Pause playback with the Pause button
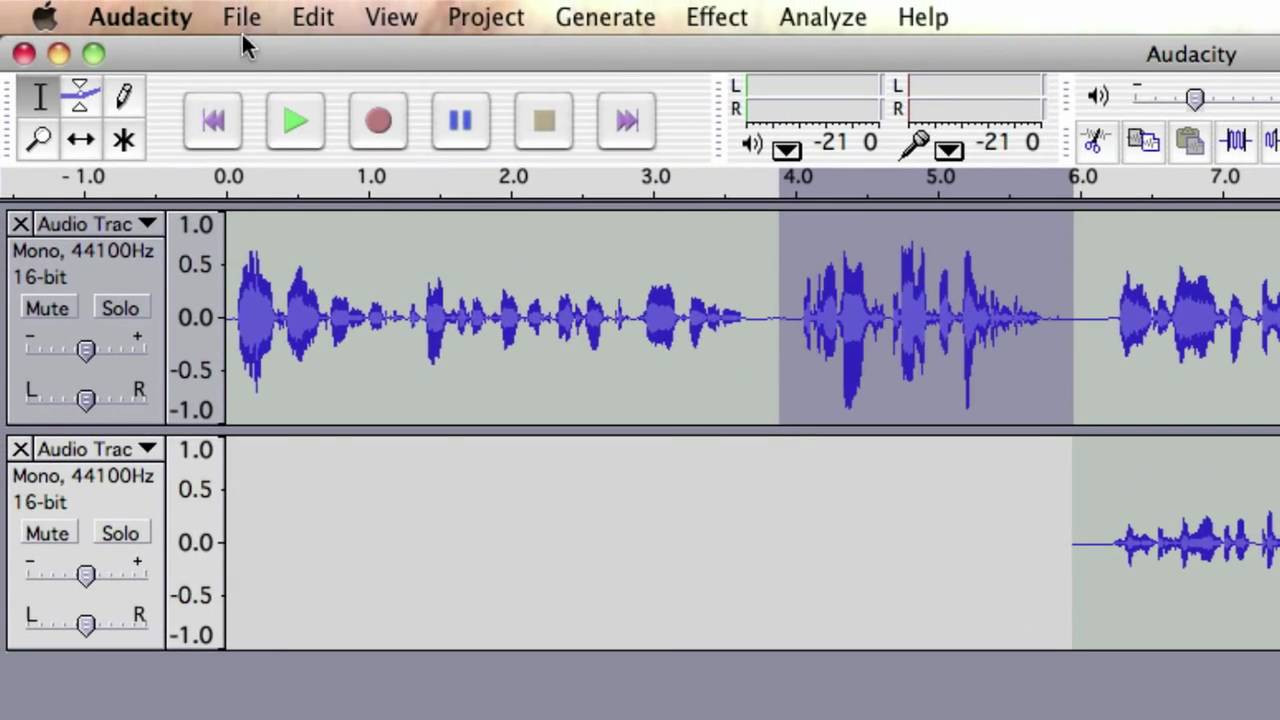The image size is (1280, 720). 461,121
